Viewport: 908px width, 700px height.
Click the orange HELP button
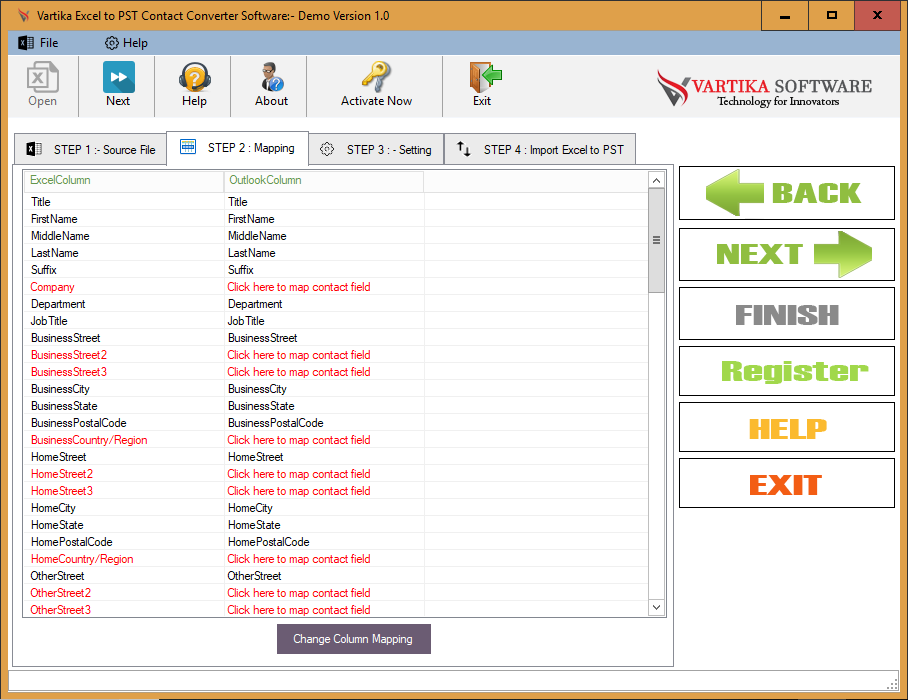786,427
